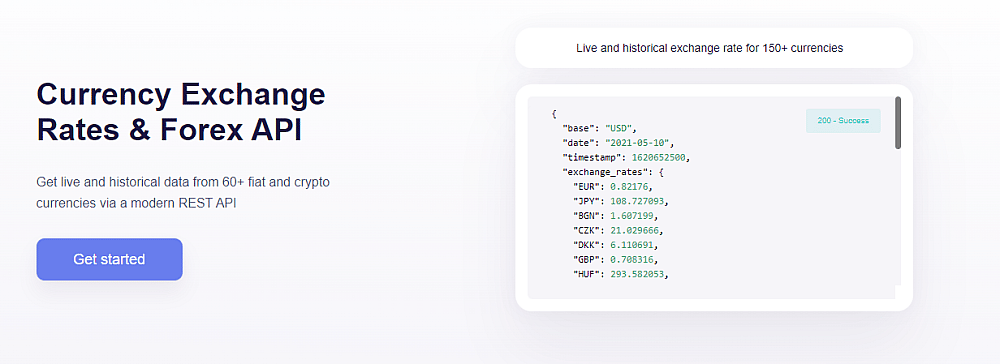Click the Get started button

point(109,259)
